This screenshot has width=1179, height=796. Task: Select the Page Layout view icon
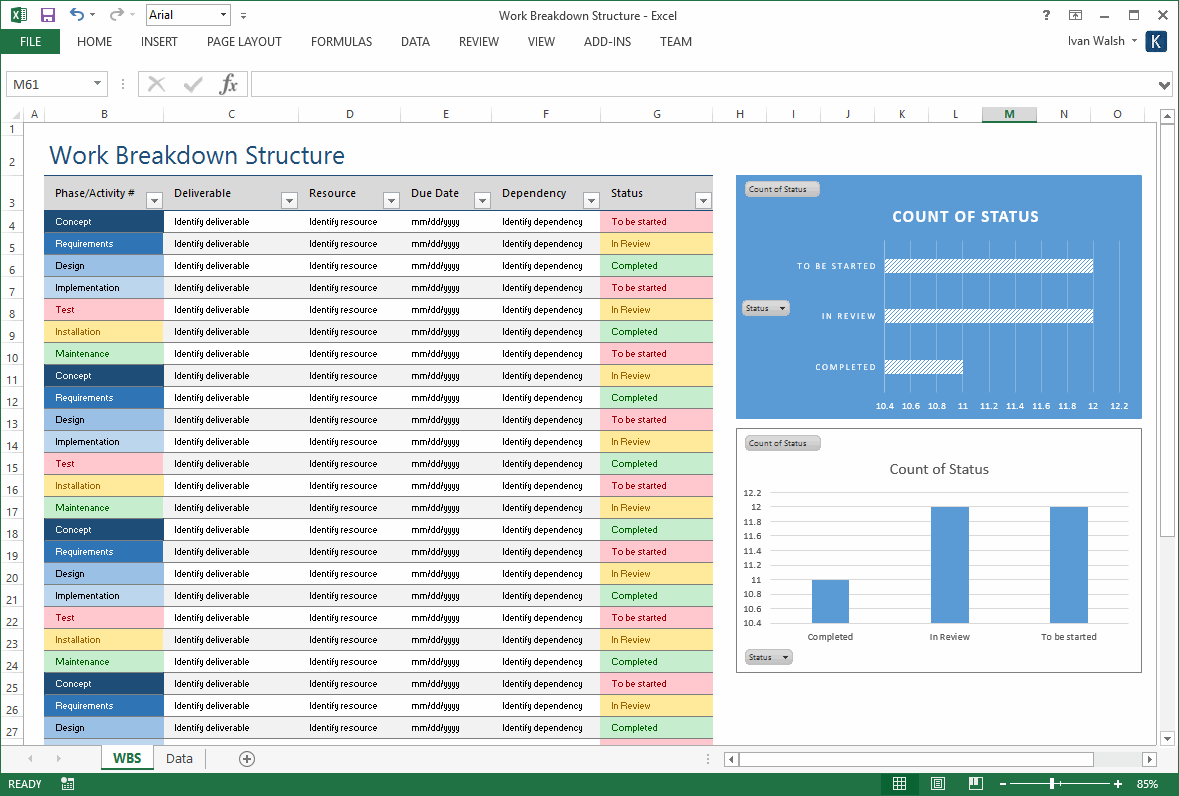938,784
